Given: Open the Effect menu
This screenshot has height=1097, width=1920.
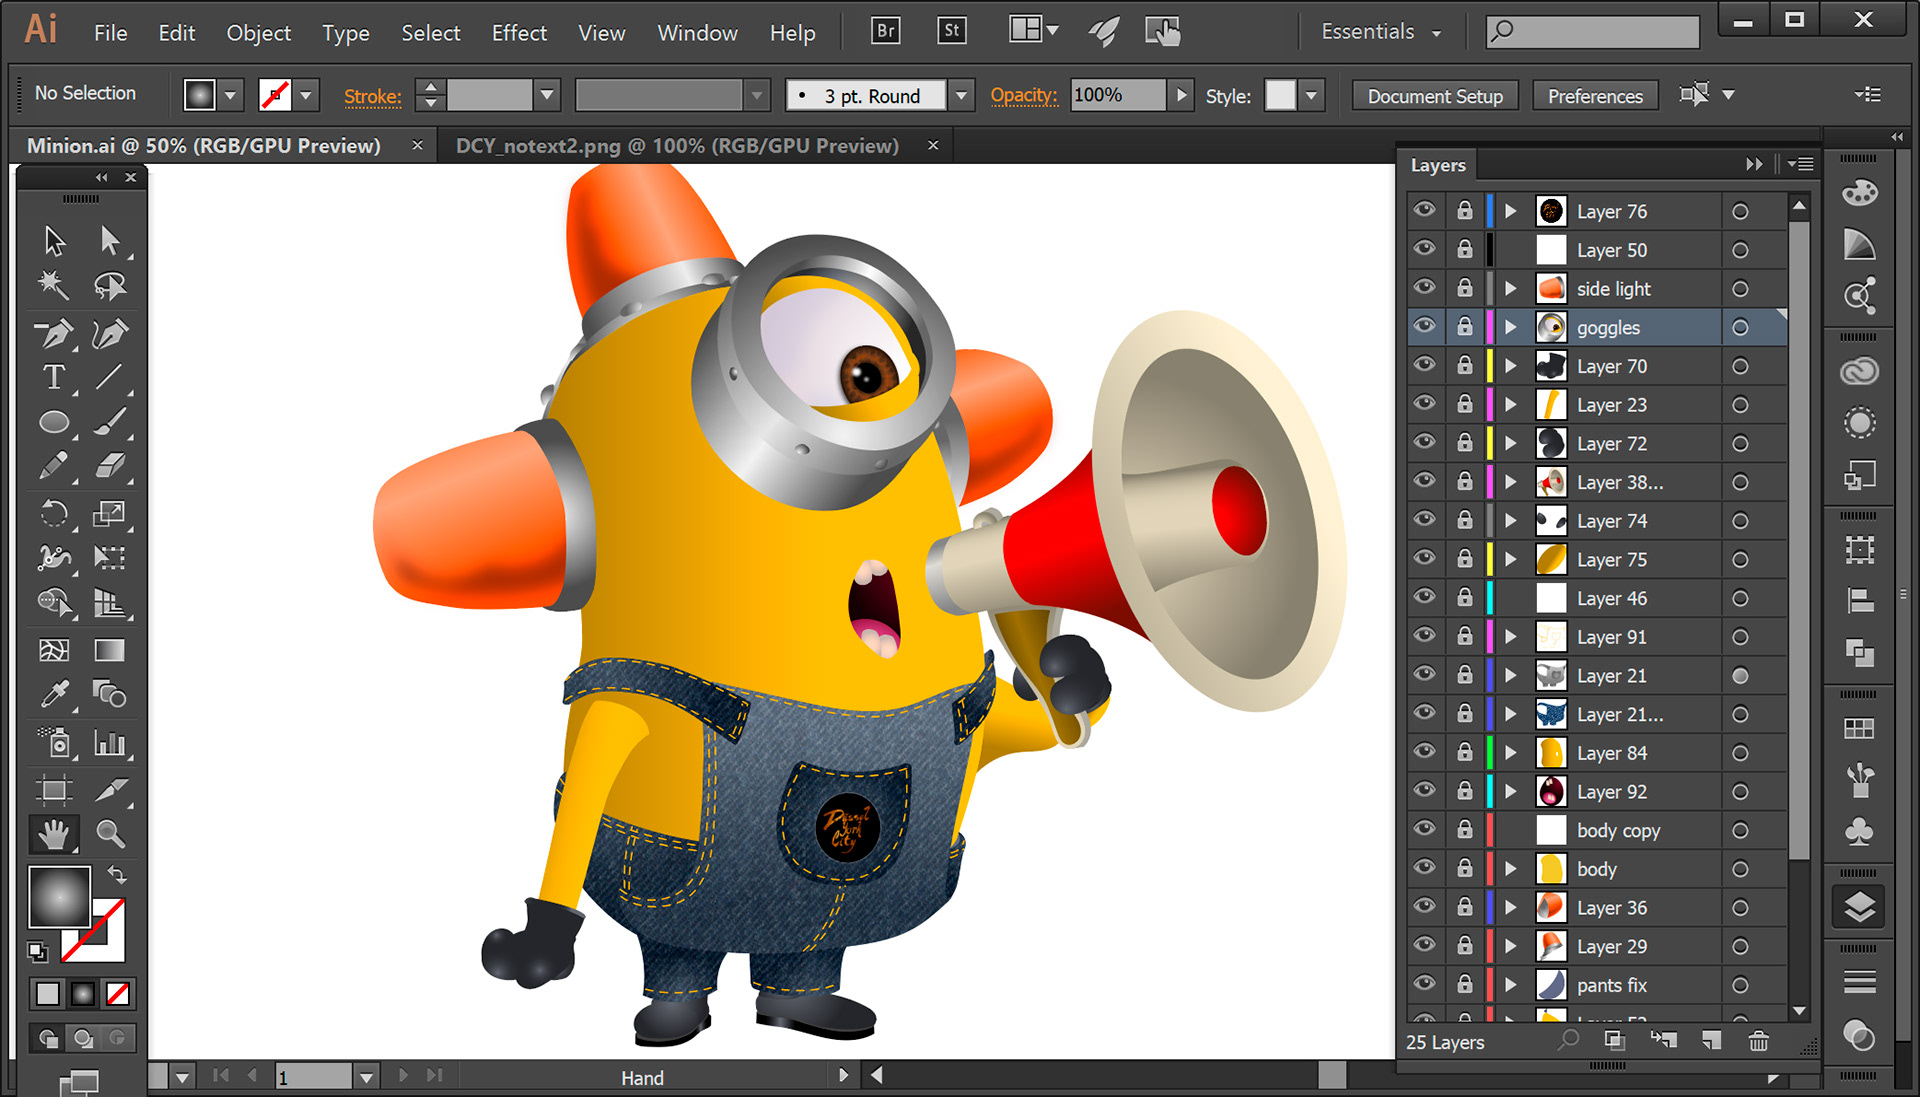Looking at the screenshot, I should click(519, 33).
